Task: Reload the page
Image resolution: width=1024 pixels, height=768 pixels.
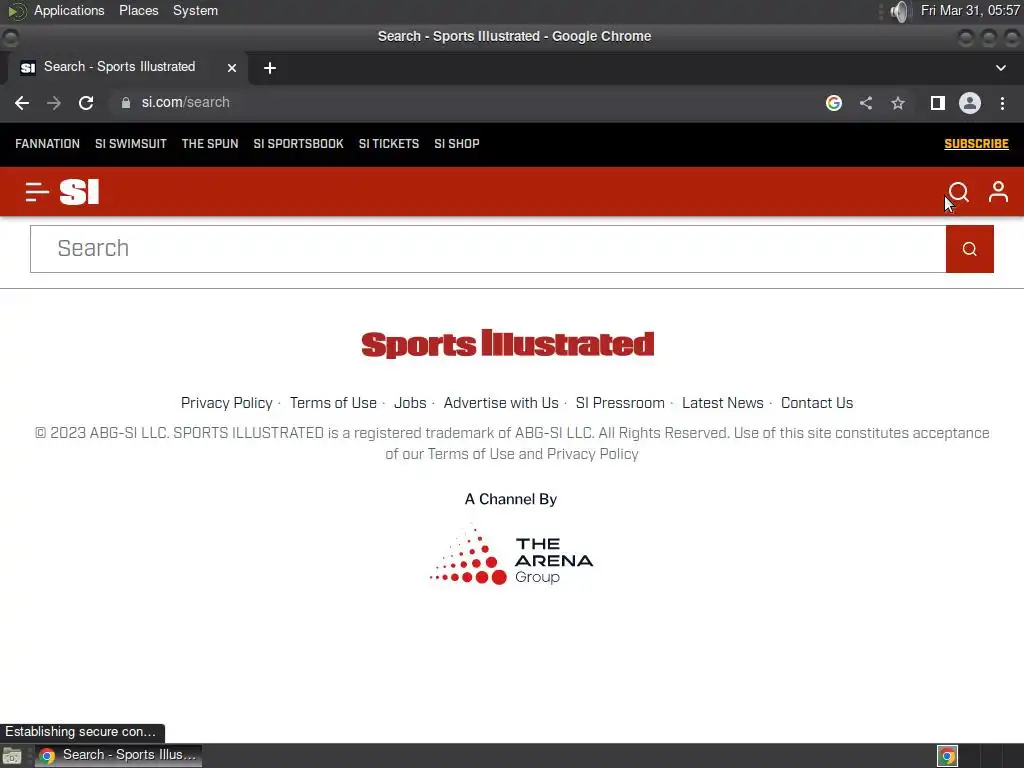Action: click(86, 103)
